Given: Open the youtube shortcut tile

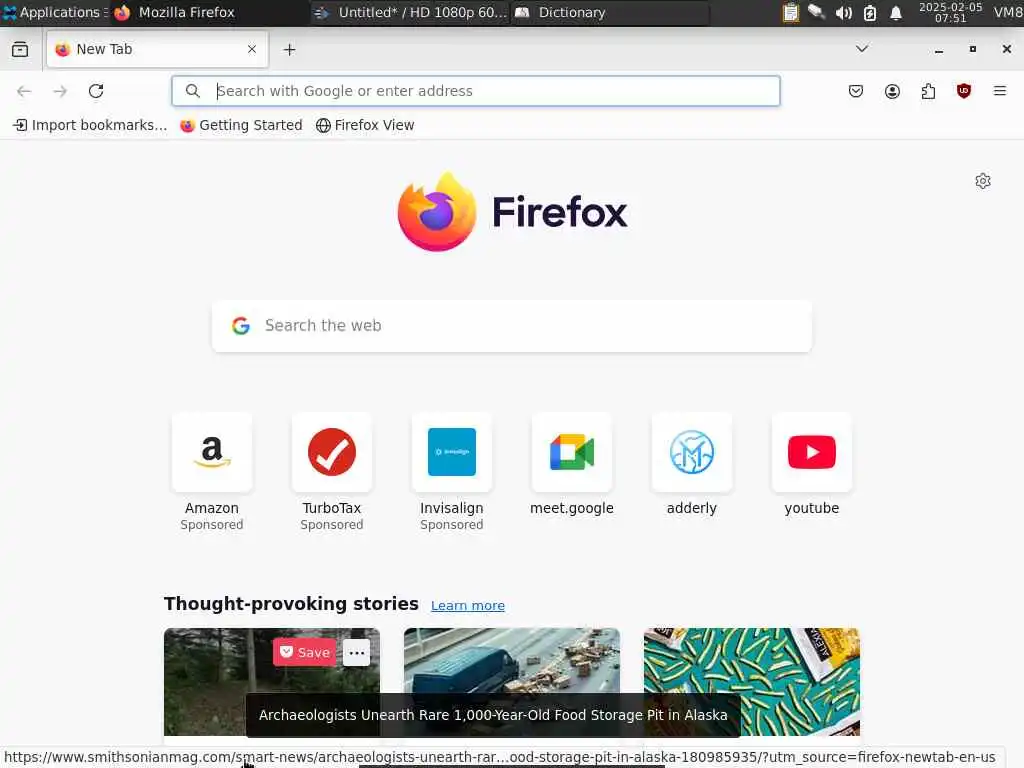Looking at the screenshot, I should 812,452.
